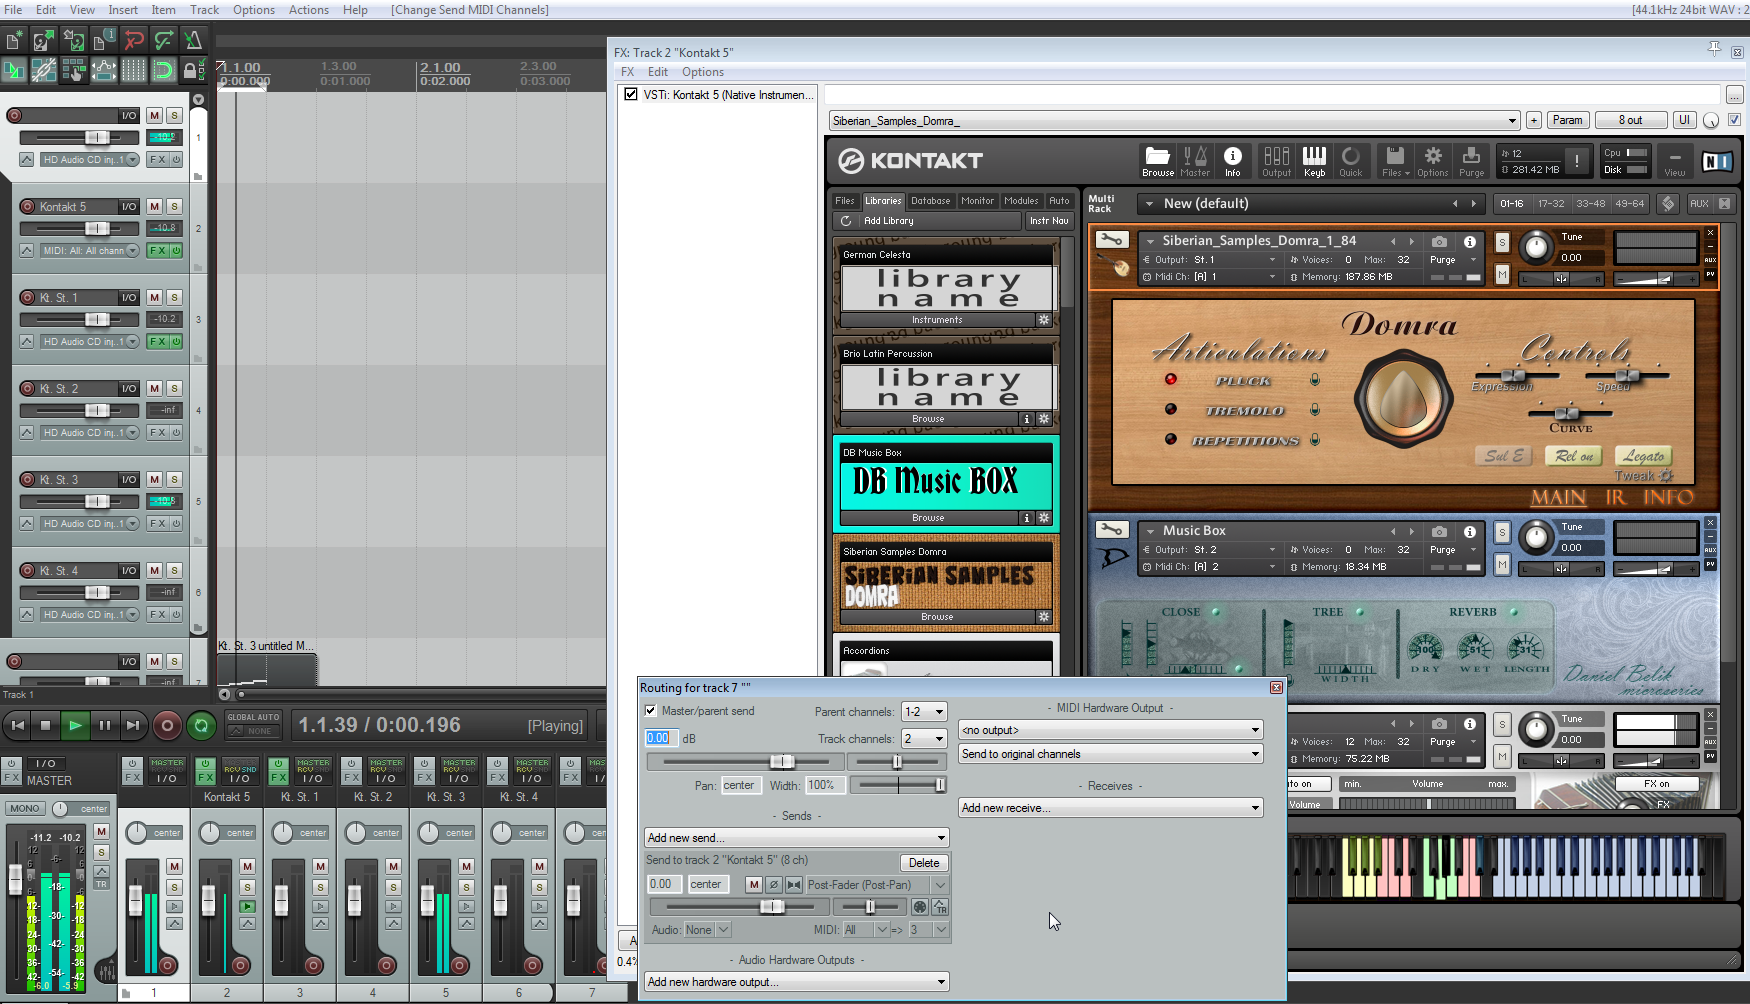Open Kontakt Files save icon
This screenshot has height=1004, width=1750.
tap(1395, 160)
